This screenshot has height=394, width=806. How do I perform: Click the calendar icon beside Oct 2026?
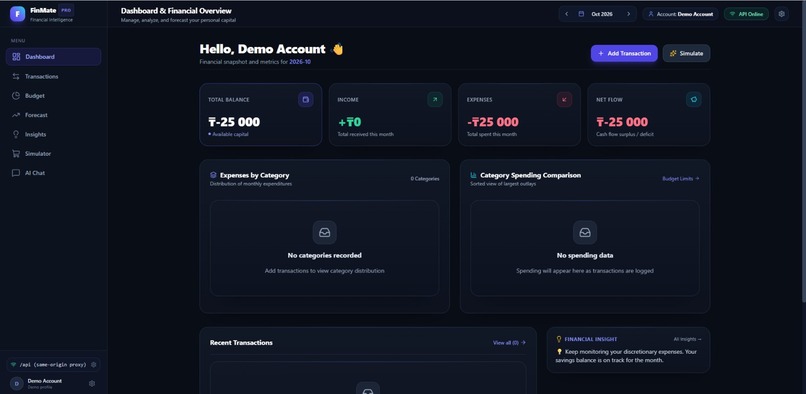(x=581, y=14)
